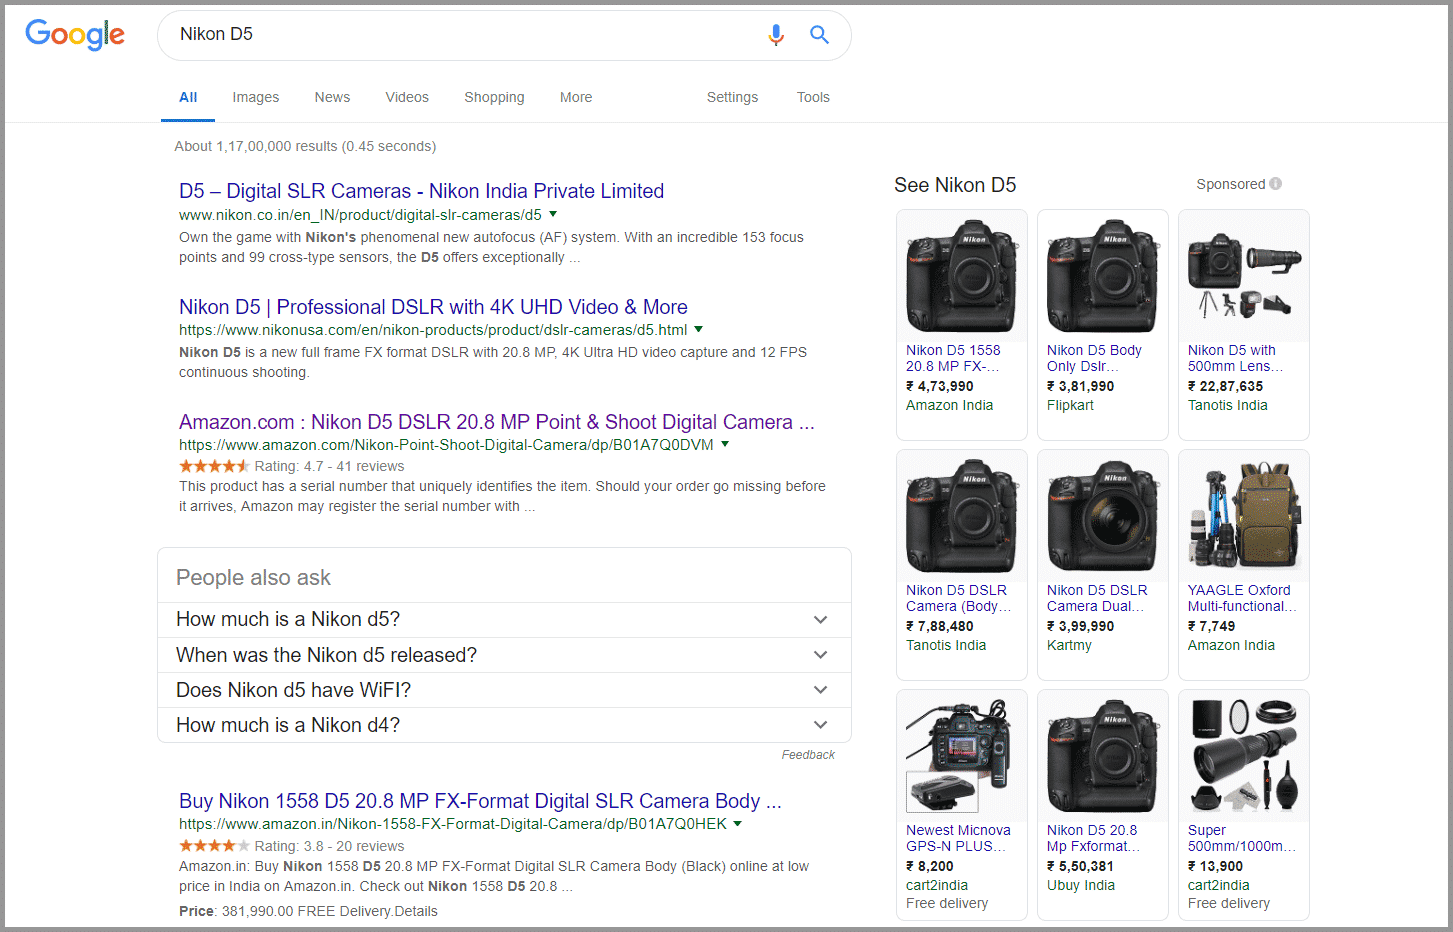Open Nikon D5 Body Only Flipkart product image
1453x932 pixels.
pos(1103,277)
